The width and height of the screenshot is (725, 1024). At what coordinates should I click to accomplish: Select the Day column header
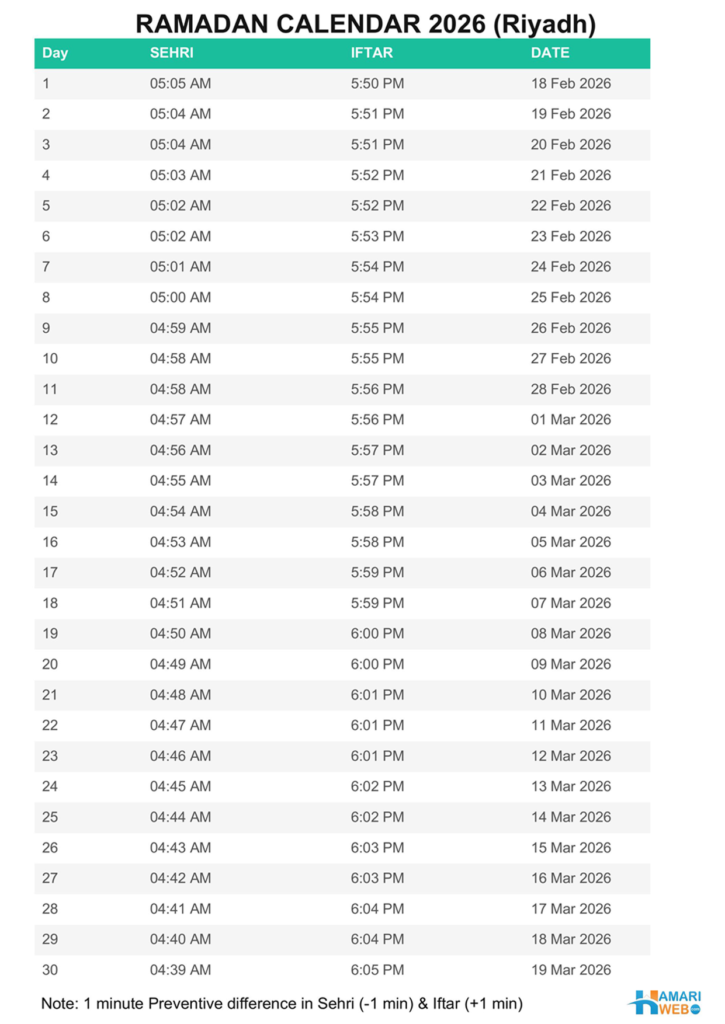click(55, 53)
